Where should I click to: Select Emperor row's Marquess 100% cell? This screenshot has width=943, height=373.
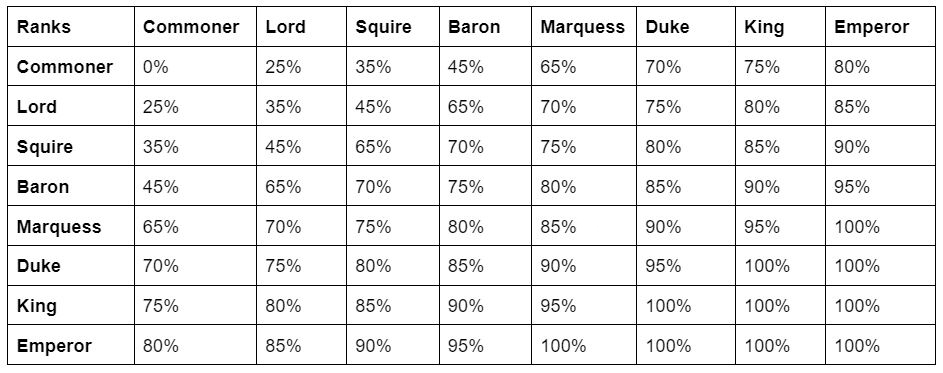tap(584, 345)
